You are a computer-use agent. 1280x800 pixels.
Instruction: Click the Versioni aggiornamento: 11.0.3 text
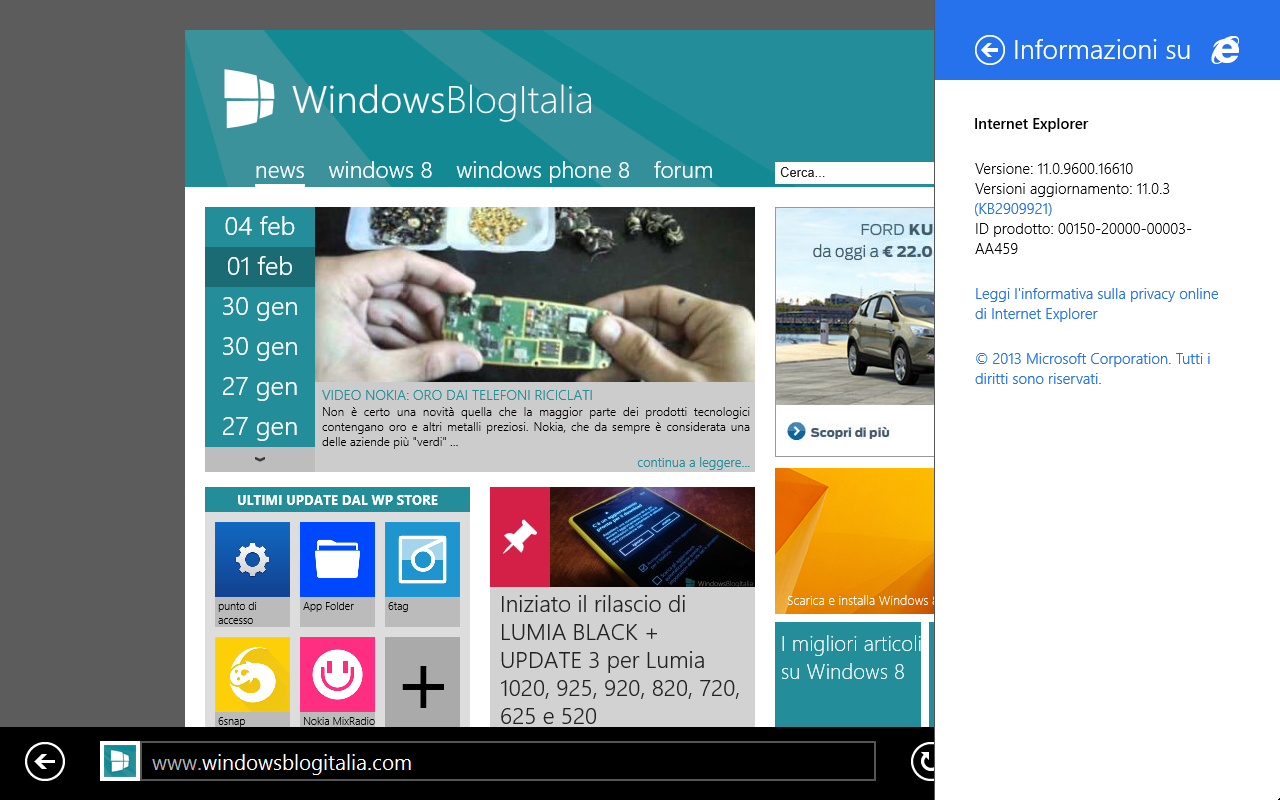[x=1072, y=189]
